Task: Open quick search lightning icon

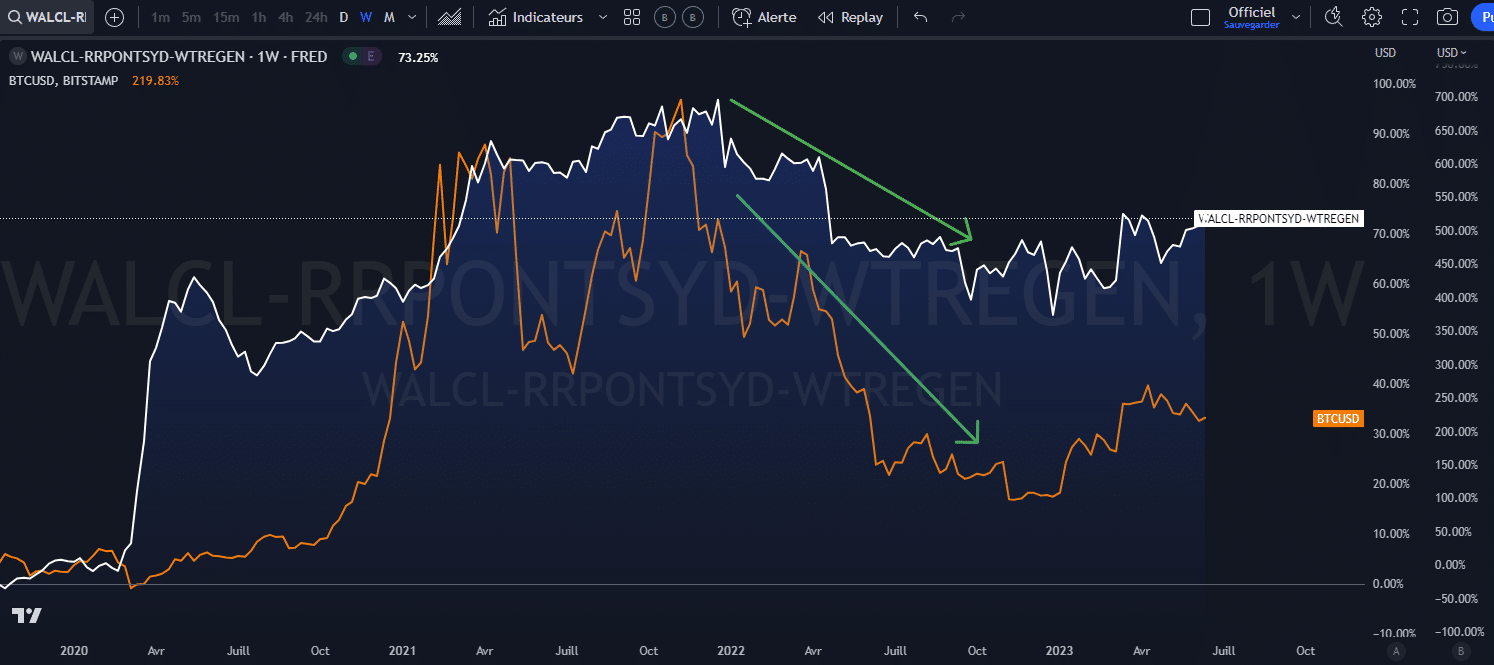Action: click(x=1333, y=17)
